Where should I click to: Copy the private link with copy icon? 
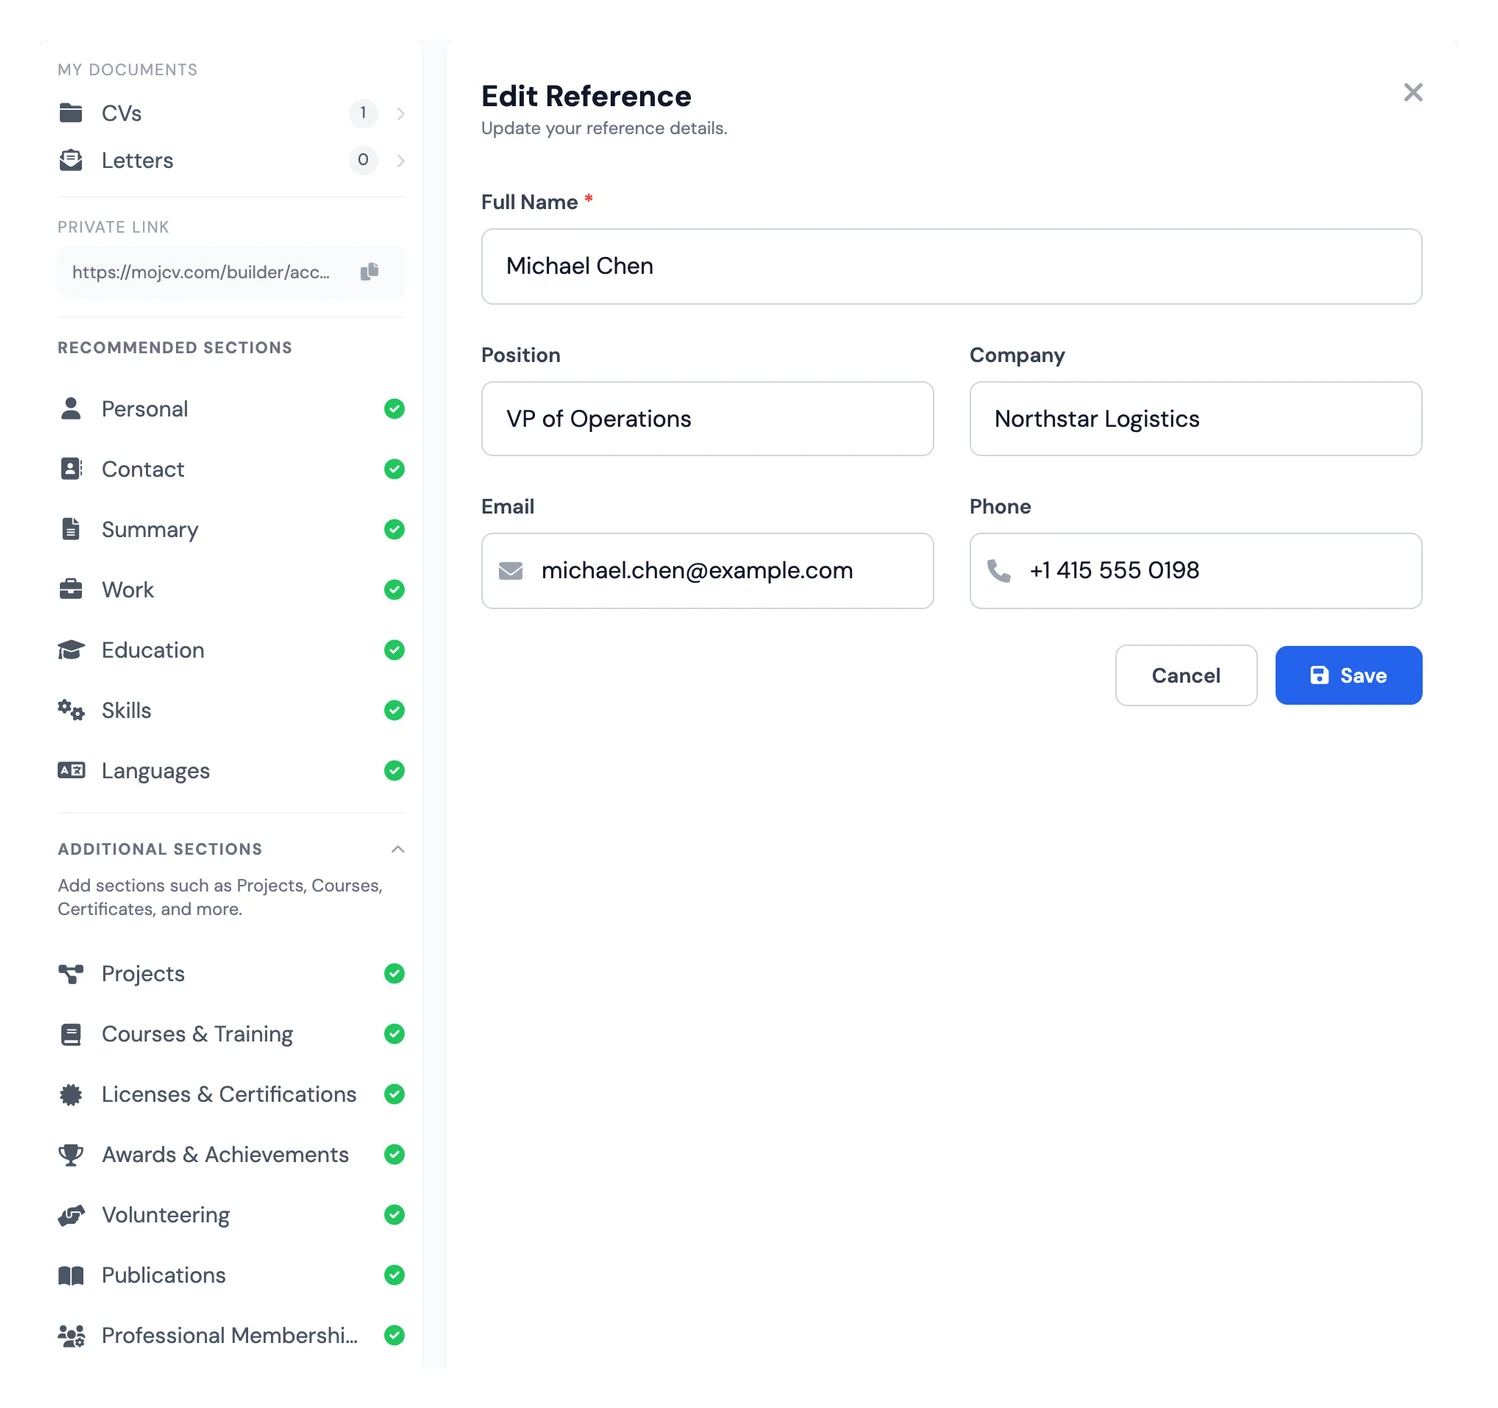click(369, 272)
